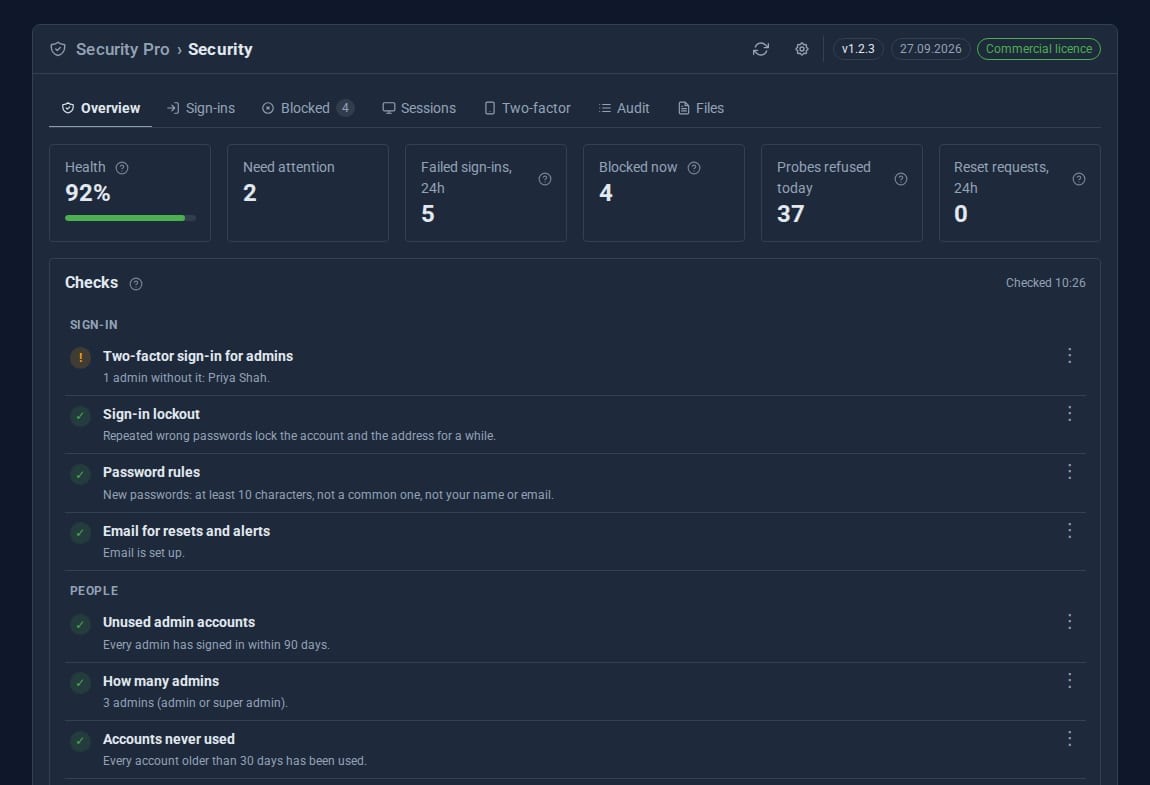1150x785 pixels.
Task: Click the help icon for Reset requests
Action: click(1079, 179)
